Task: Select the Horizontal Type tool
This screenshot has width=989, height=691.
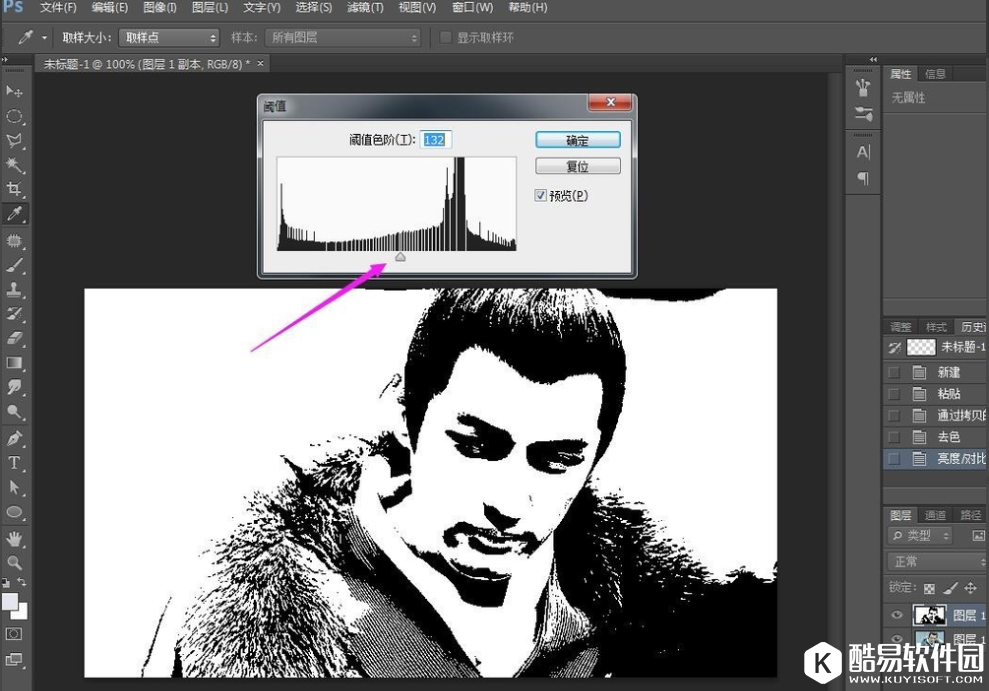Action: (x=15, y=463)
